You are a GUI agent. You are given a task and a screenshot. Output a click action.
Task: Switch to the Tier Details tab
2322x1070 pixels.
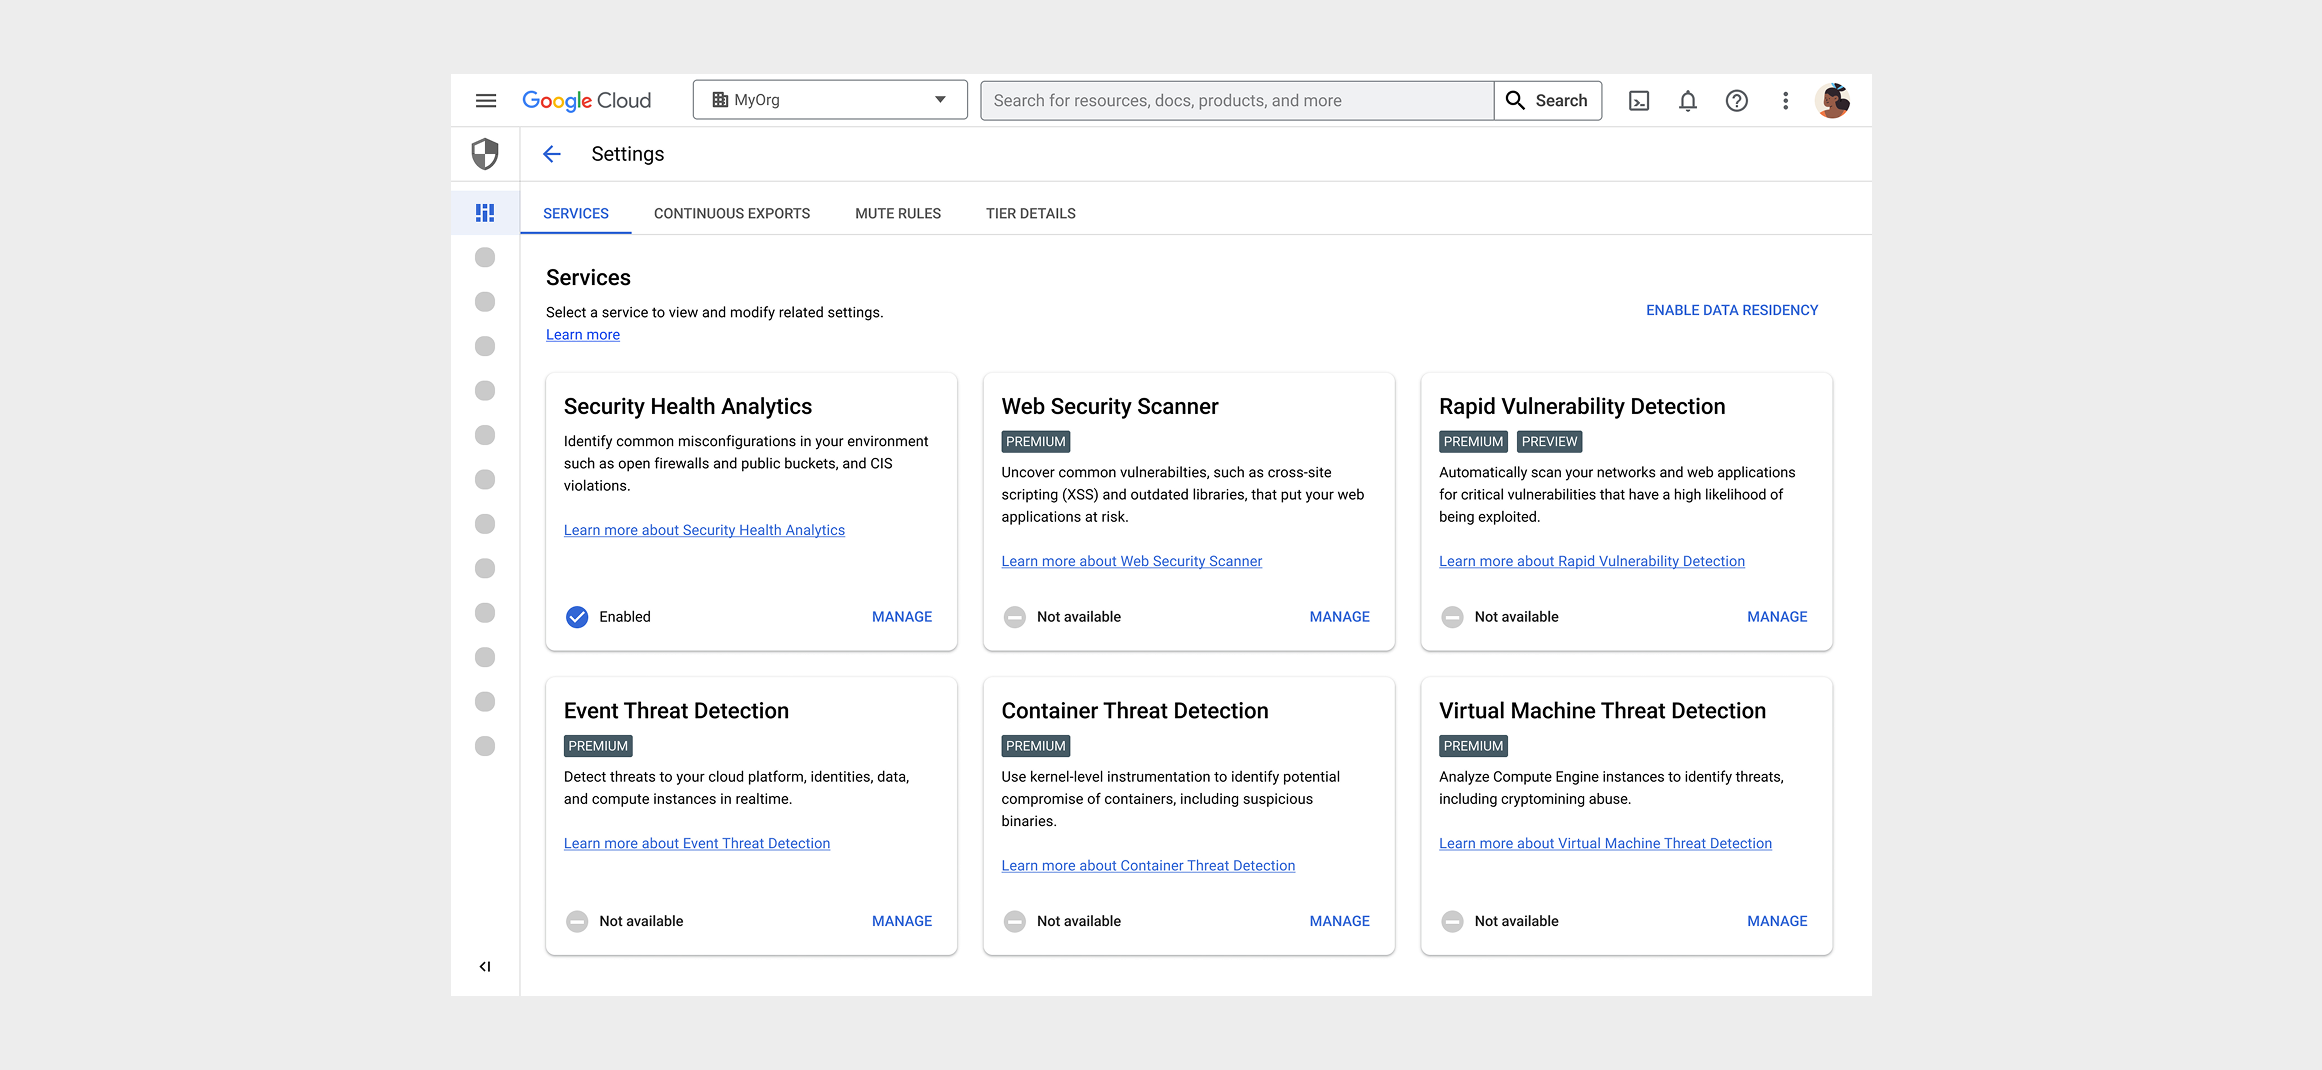coord(1031,213)
